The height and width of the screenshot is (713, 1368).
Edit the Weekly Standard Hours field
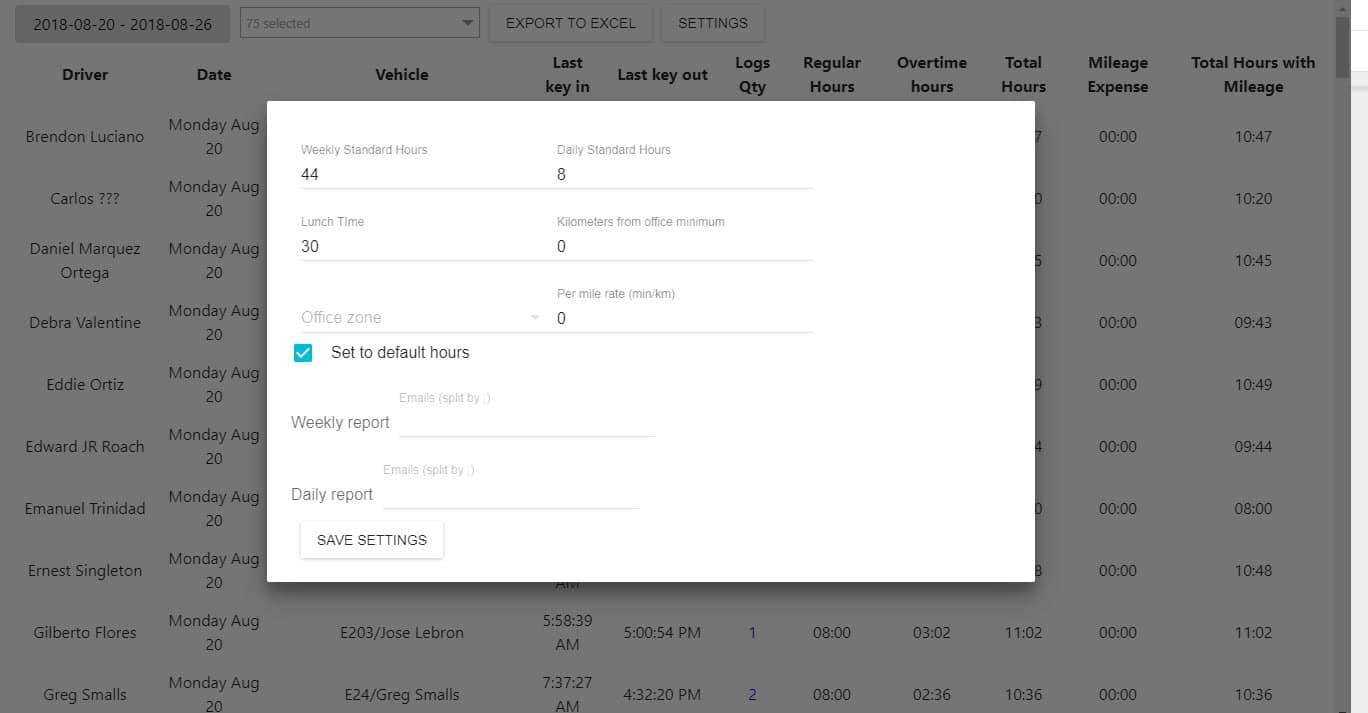point(427,174)
